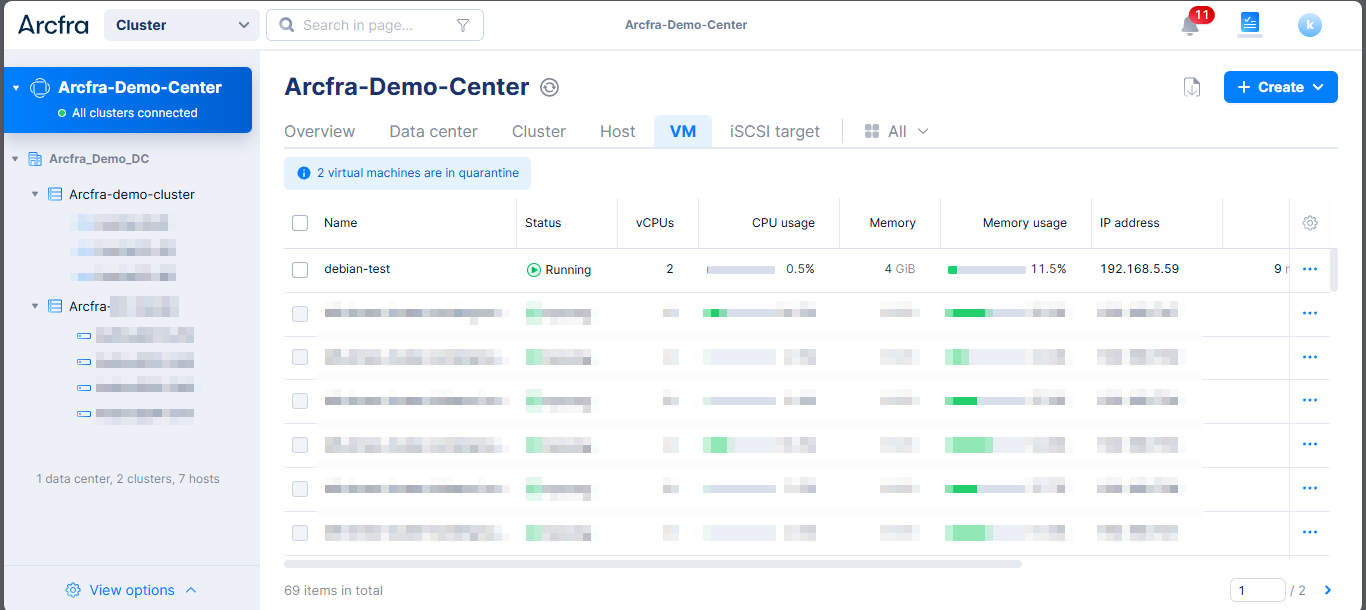
Task: Open View options in sidebar
Action: (x=131, y=591)
